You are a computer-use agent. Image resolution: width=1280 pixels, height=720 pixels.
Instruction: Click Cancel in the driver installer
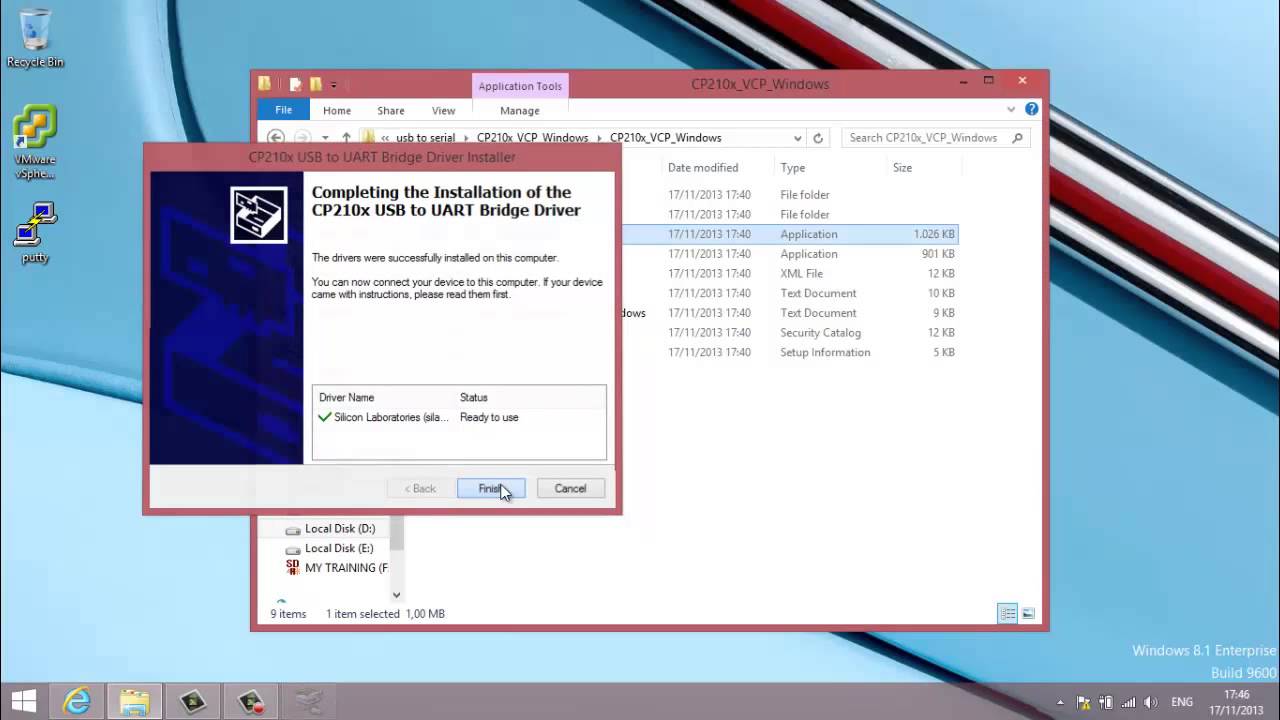pos(570,488)
